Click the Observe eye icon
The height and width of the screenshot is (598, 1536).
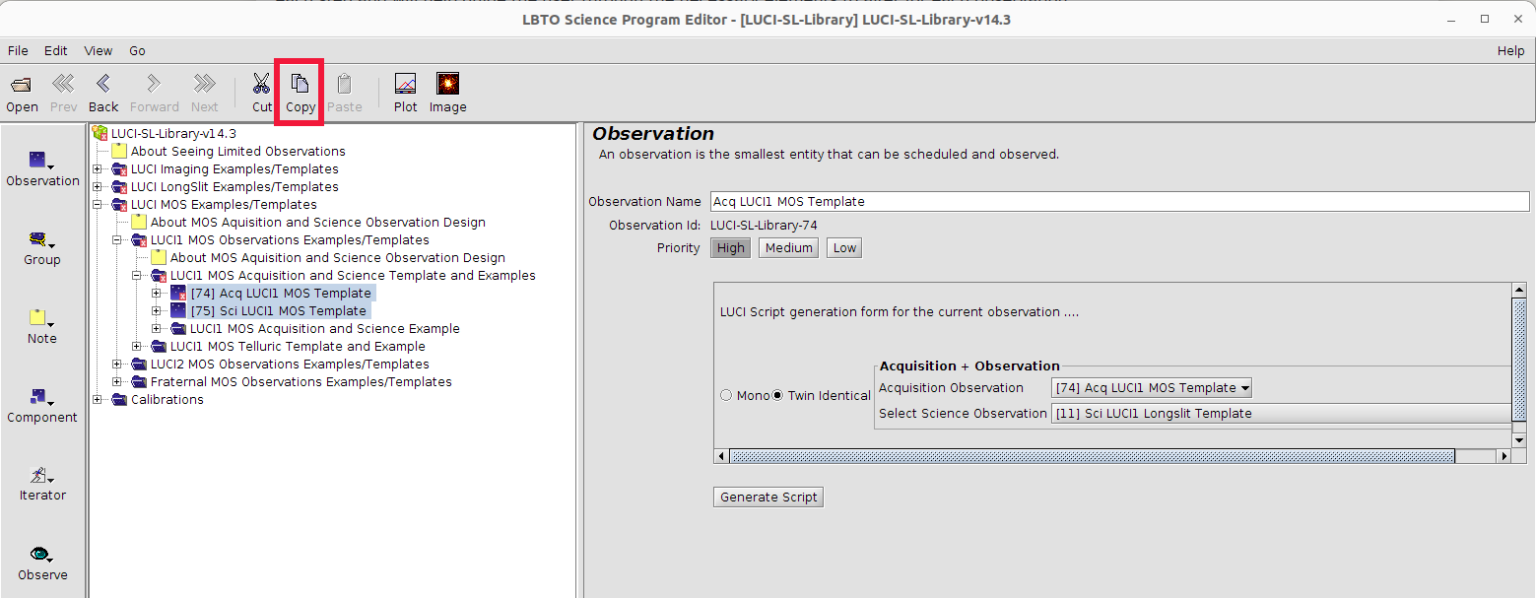pyautogui.click(x=41, y=555)
